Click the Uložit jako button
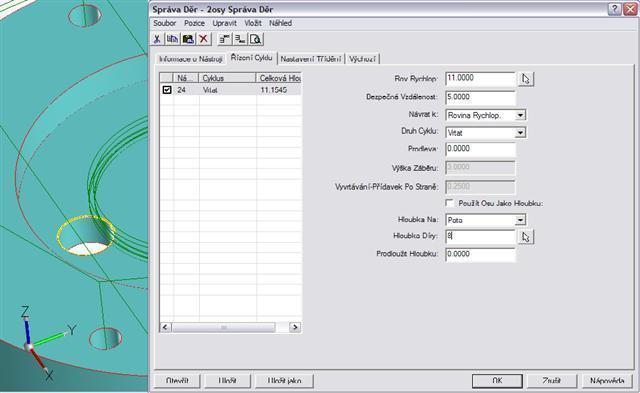Screen dimensions: 640x393 284,381
